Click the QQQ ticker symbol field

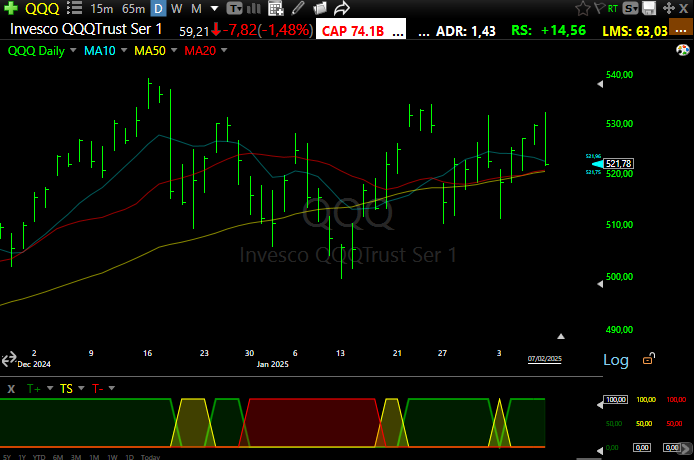point(42,8)
